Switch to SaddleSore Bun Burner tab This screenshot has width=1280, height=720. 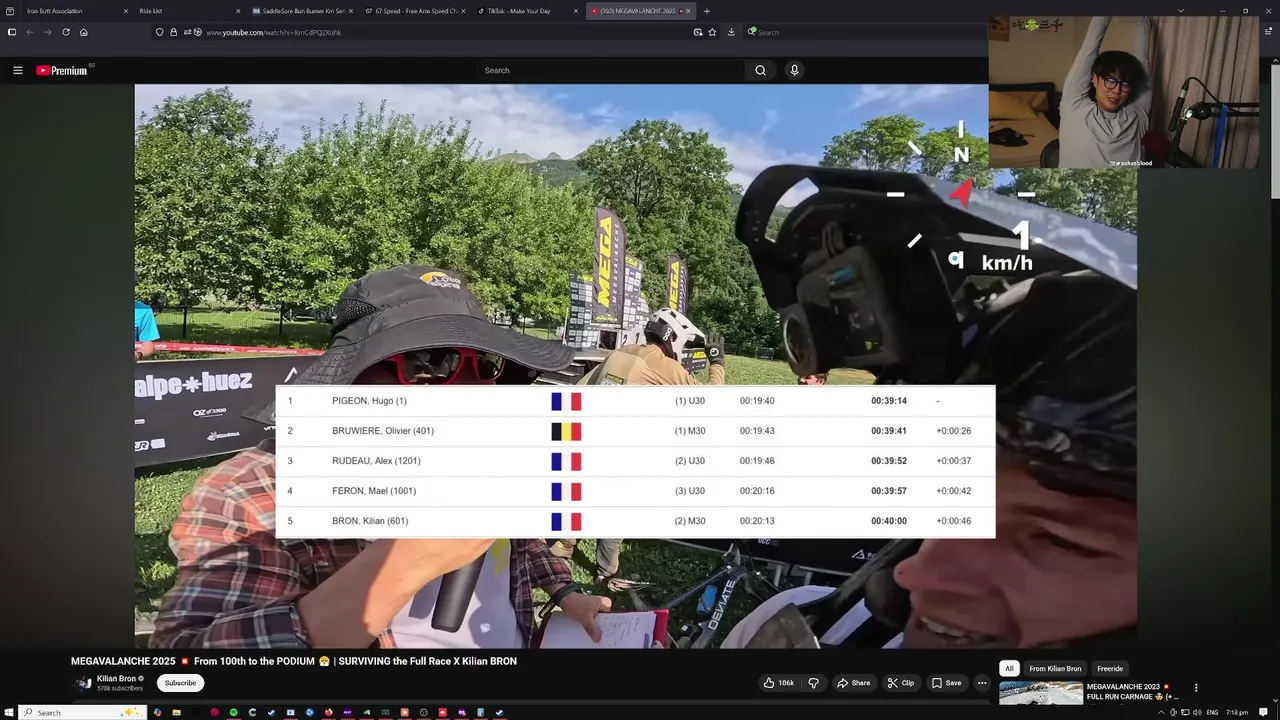pyautogui.click(x=300, y=11)
